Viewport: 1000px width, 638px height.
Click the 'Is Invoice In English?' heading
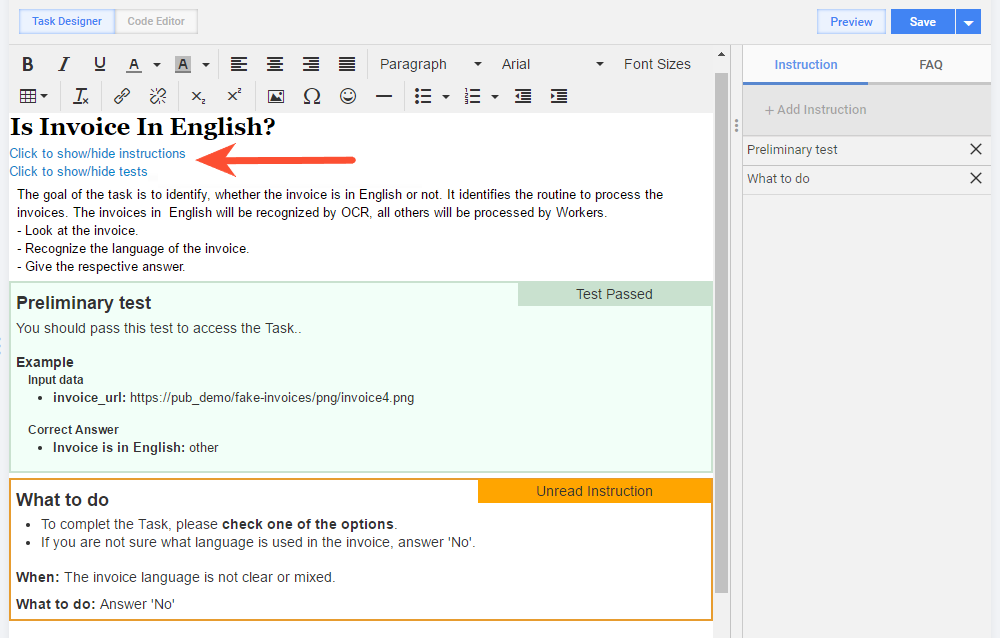(143, 127)
